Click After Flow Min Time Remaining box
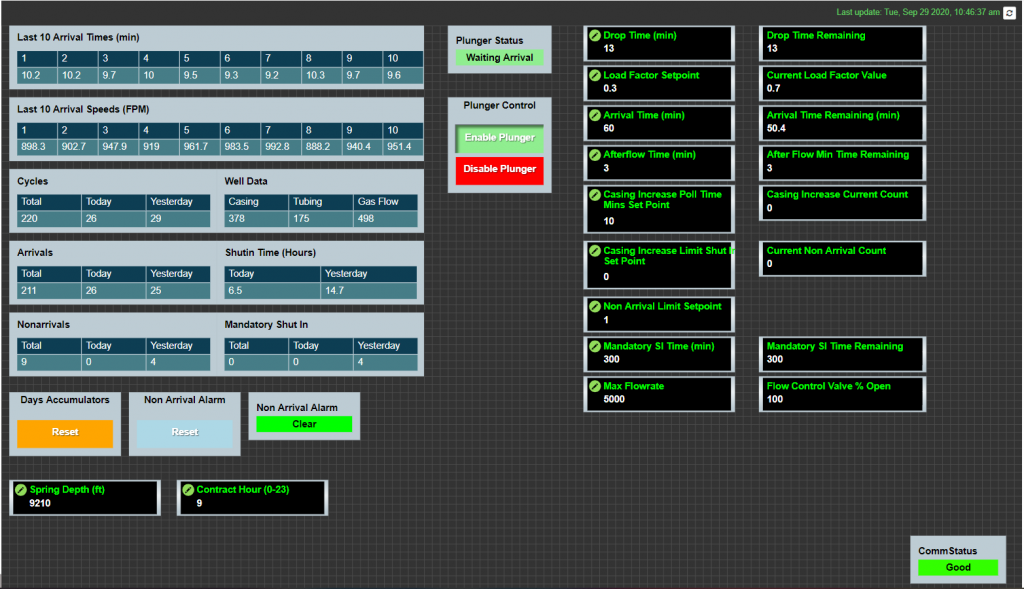1024x589 pixels. (842, 163)
